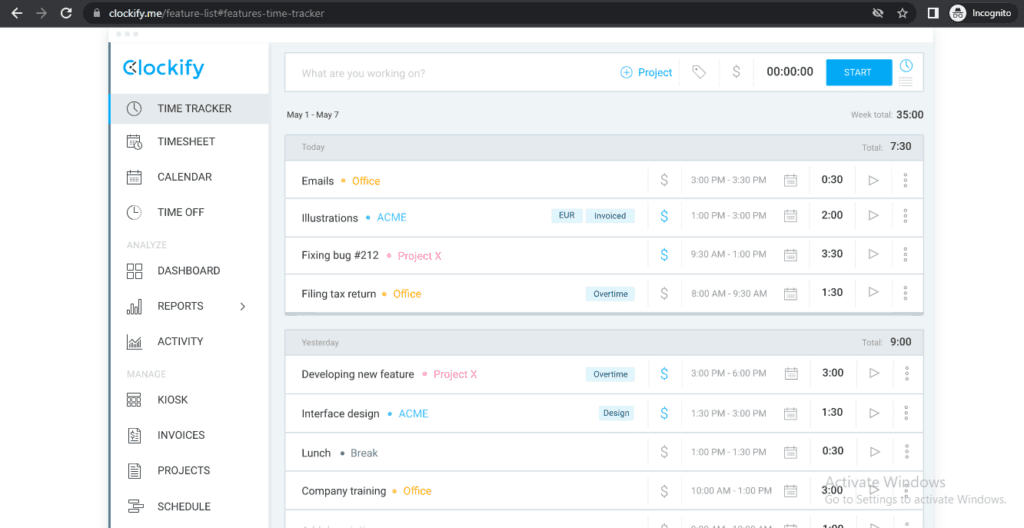Image resolution: width=1024 pixels, height=528 pixels.
Task: Add a Project to the timer
Action: tap(646, 72)
